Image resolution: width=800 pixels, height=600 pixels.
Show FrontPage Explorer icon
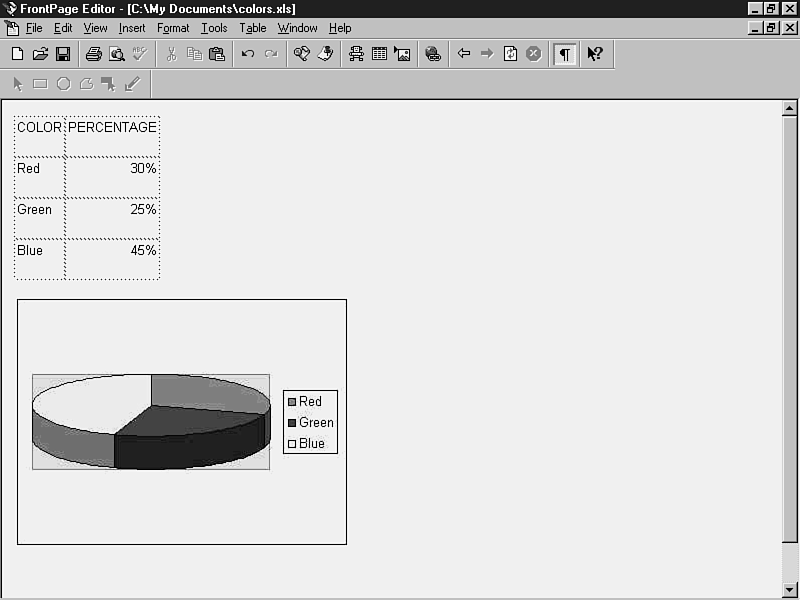tap(302, 54)
